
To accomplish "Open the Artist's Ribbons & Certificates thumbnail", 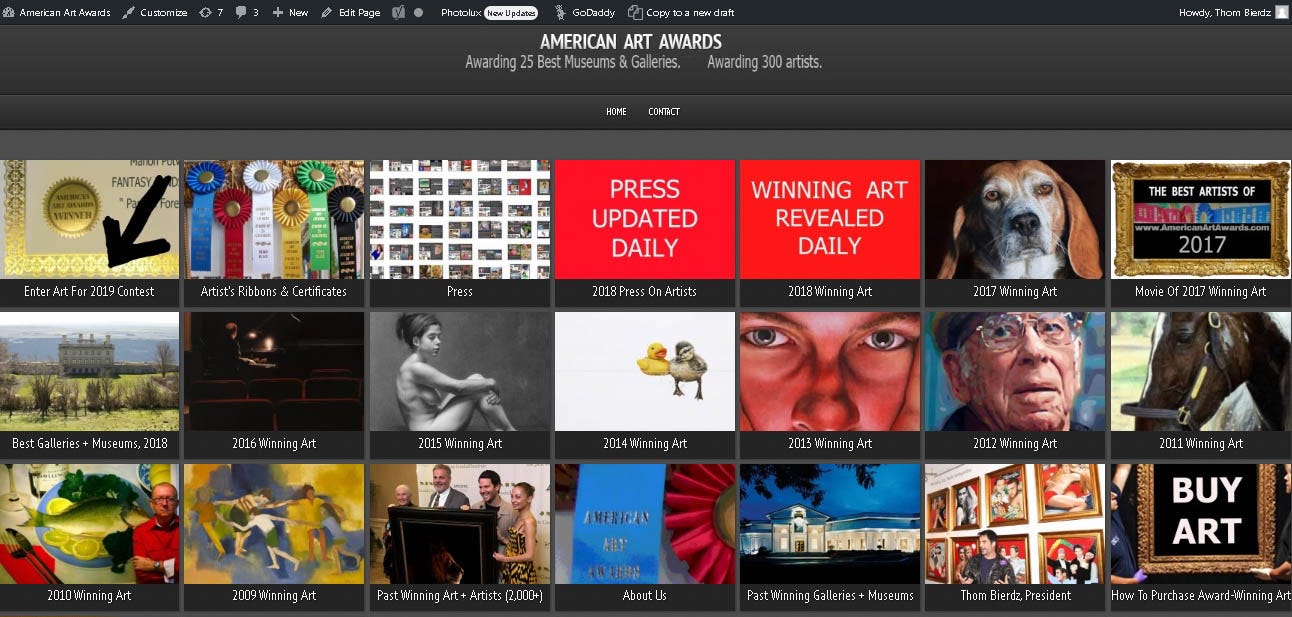I will point(274,219).
